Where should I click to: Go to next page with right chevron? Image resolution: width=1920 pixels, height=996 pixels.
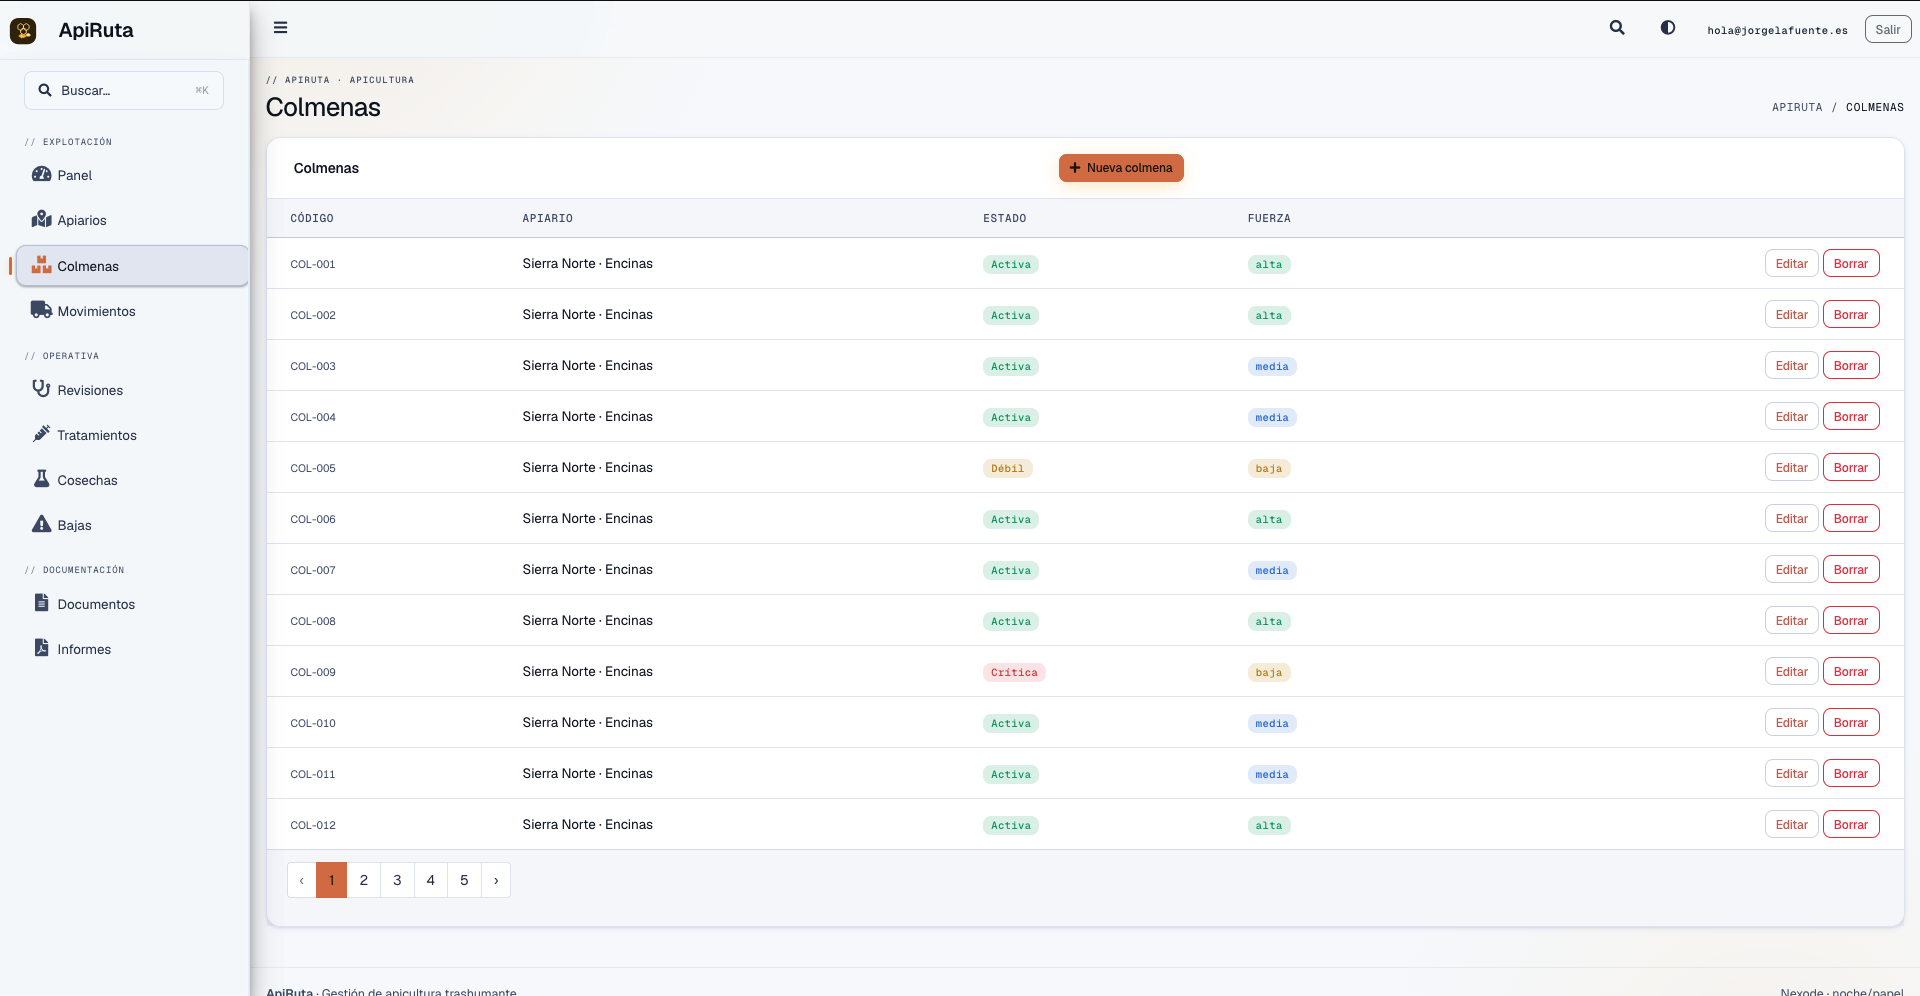[496, 880]
